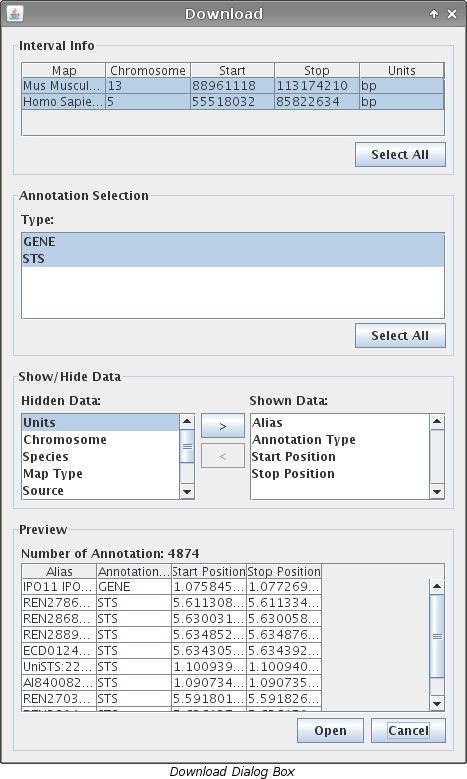Click Preview table scrollbar up arrow
This screenshot has height=779, width=467.
tap(437, 586)
